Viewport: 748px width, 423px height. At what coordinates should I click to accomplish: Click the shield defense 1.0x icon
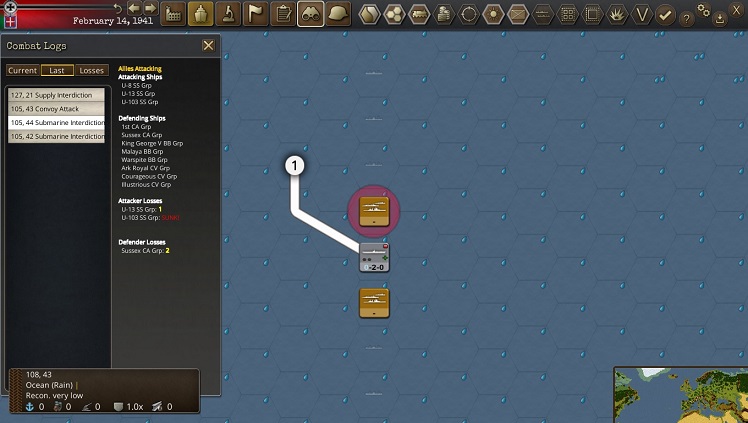(118, 407)
